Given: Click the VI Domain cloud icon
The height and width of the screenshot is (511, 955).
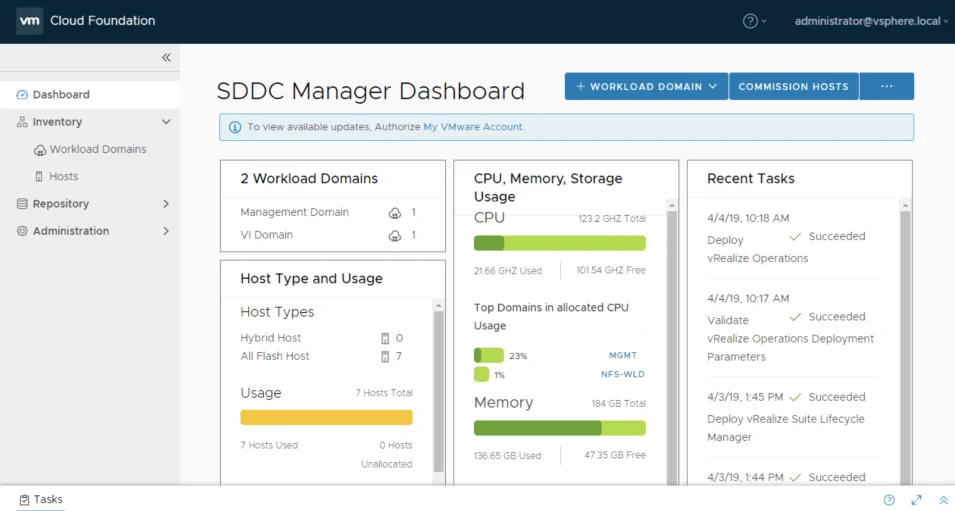Looking at the screenshot, I should point(395,236).
